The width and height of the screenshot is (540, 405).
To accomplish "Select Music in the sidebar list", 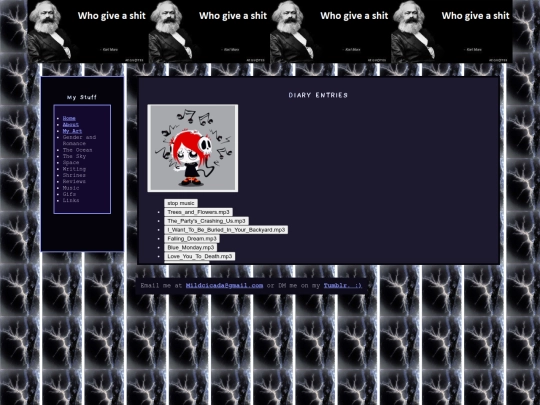I will pyautogui.click(x=71, y=188).
